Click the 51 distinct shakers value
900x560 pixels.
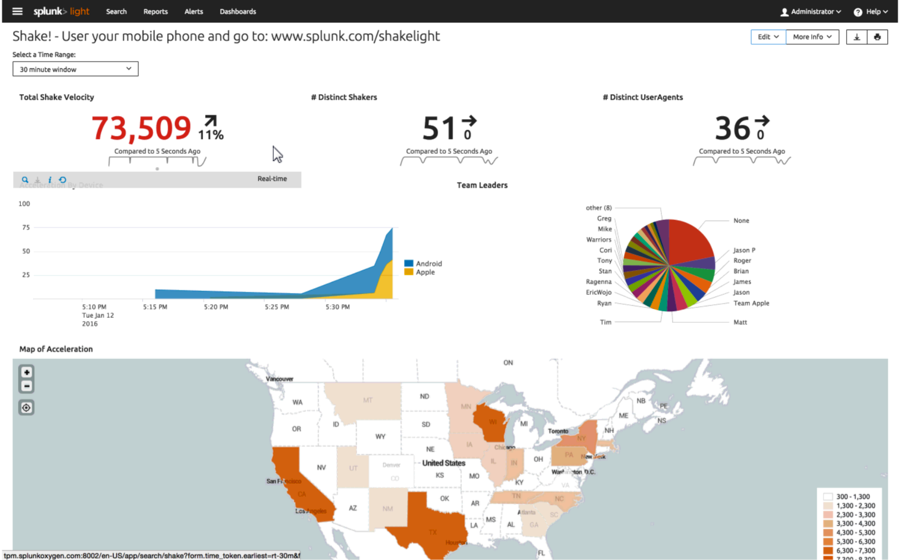pos(439,128)
